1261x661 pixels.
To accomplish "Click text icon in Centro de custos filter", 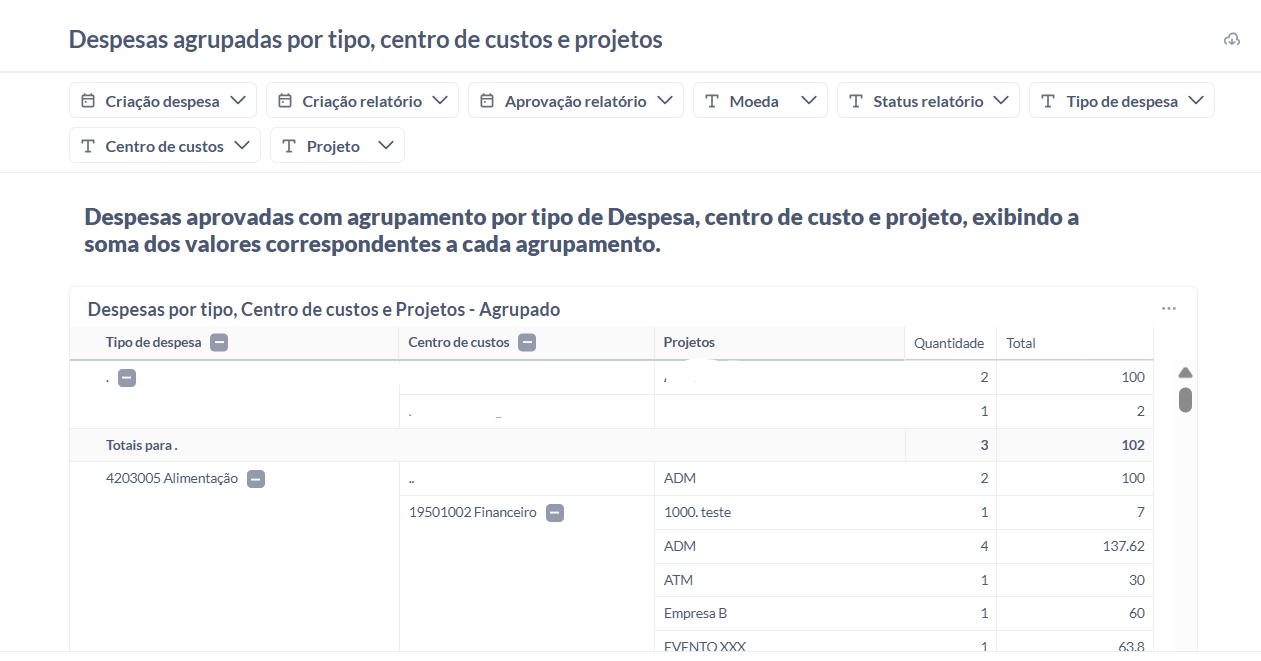I will (88, 146).
